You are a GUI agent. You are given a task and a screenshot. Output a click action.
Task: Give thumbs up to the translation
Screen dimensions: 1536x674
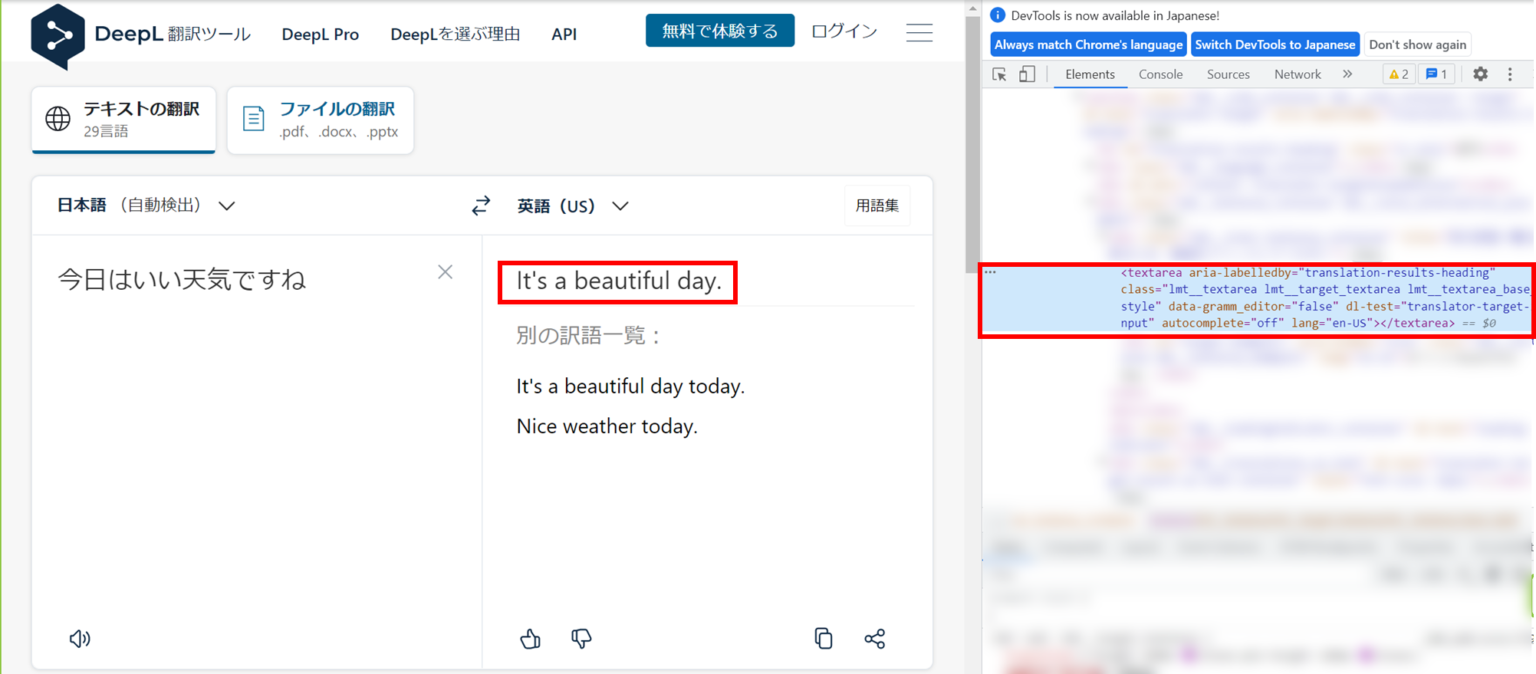tap(530, 638)
